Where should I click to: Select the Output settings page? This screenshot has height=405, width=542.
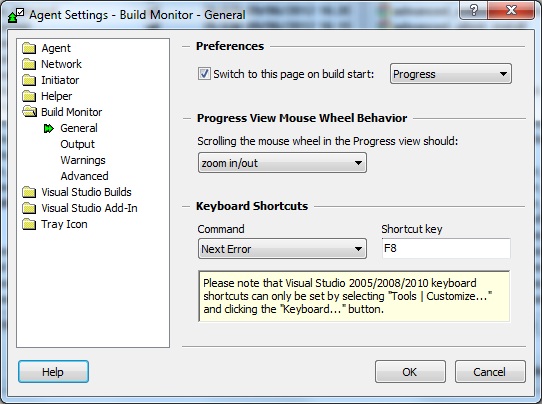[77, 144]
